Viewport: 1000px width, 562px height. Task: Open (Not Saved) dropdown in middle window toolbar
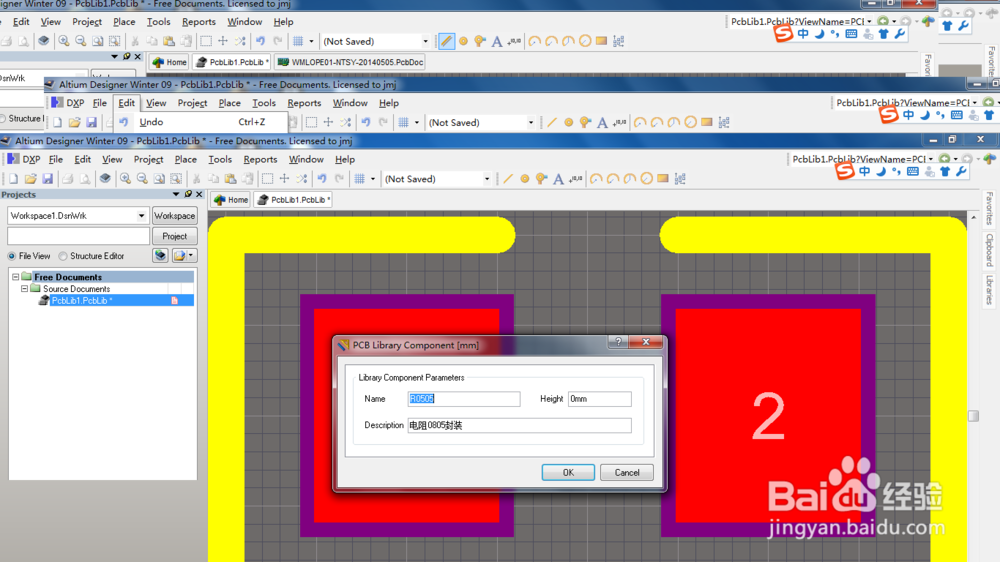[531, 122]
